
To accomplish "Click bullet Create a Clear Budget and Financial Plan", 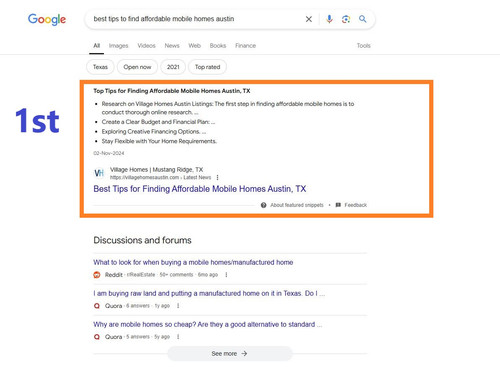I will pos(158,122).
